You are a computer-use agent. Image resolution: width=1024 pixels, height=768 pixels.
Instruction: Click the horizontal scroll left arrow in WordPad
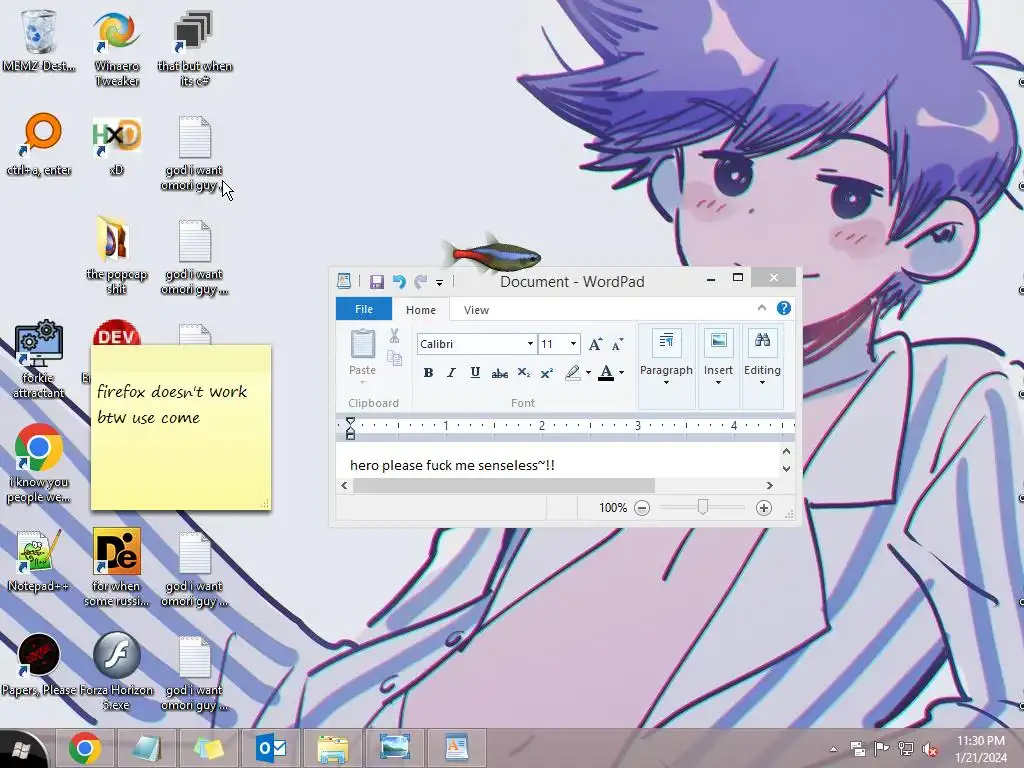pyautogui.click(x=344, y=485)
